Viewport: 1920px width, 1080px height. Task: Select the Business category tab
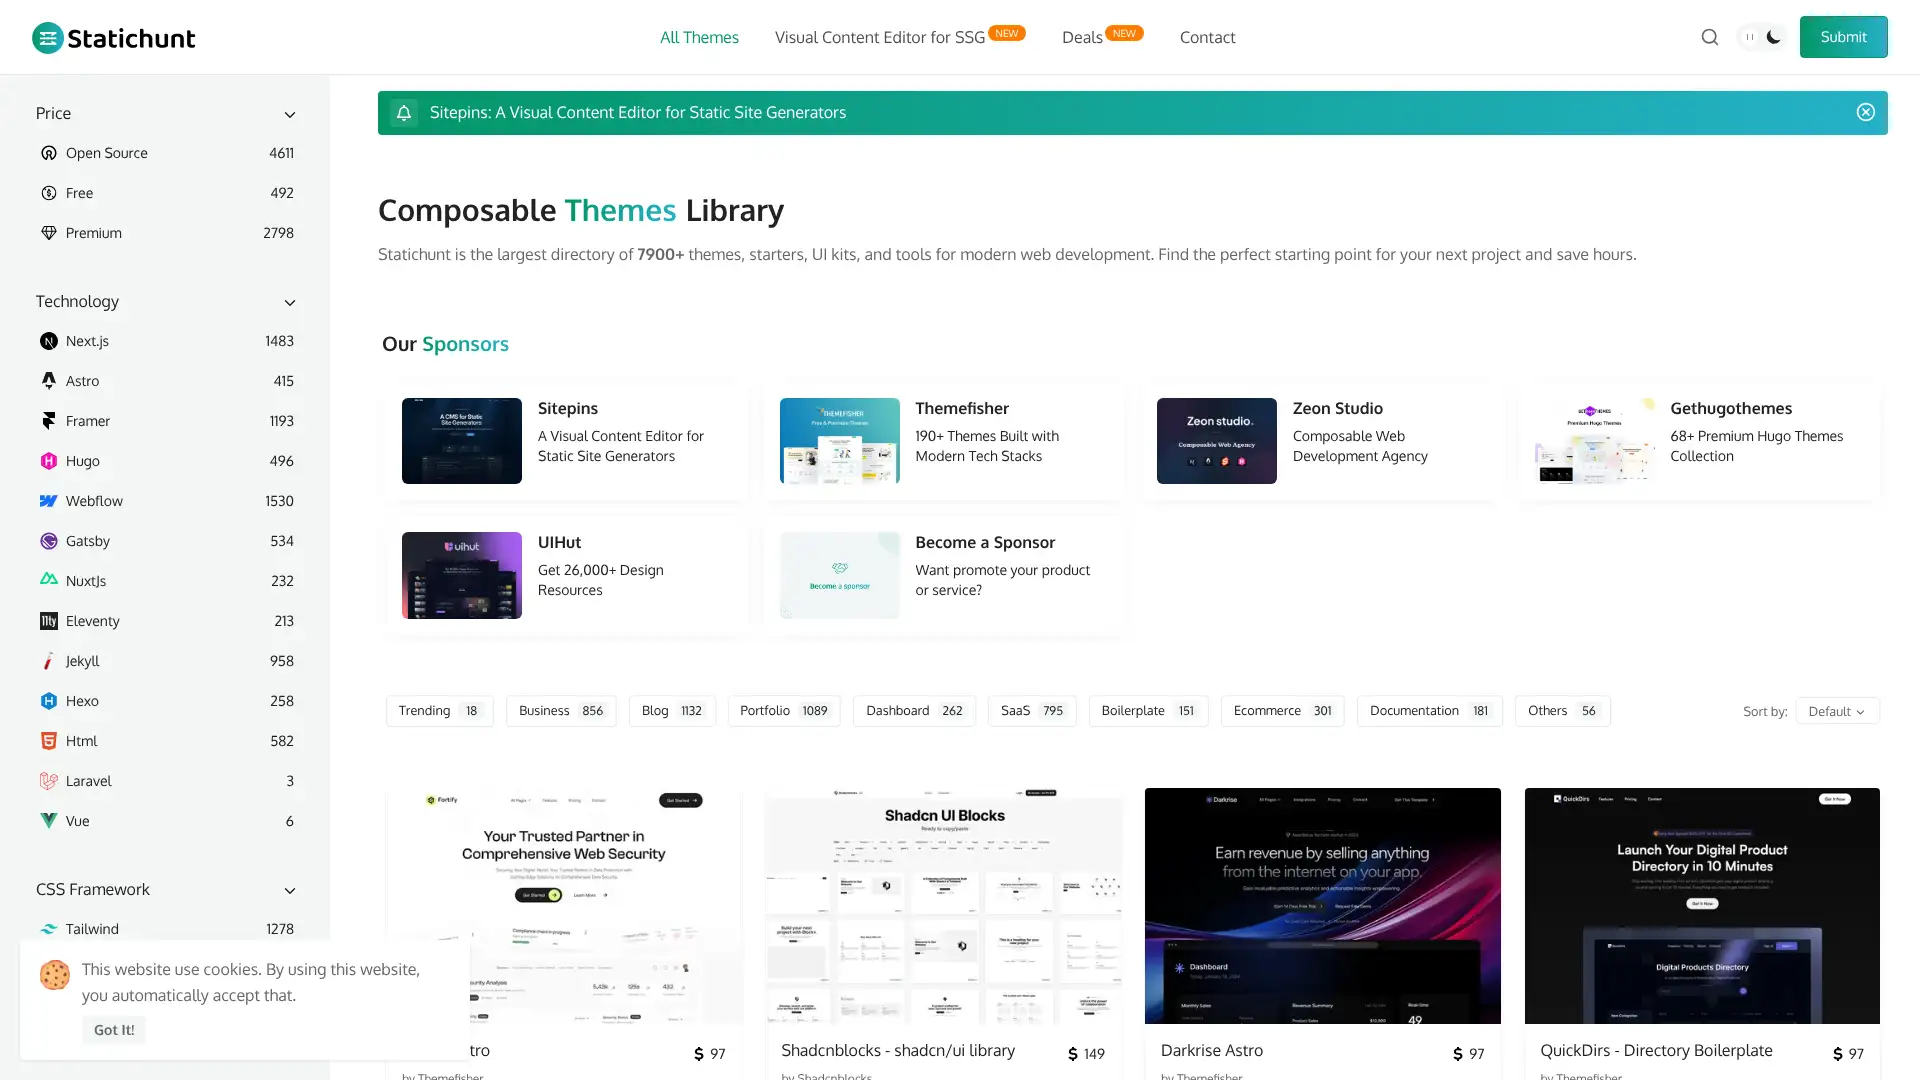pyautogui.click(x=561, y=711)
